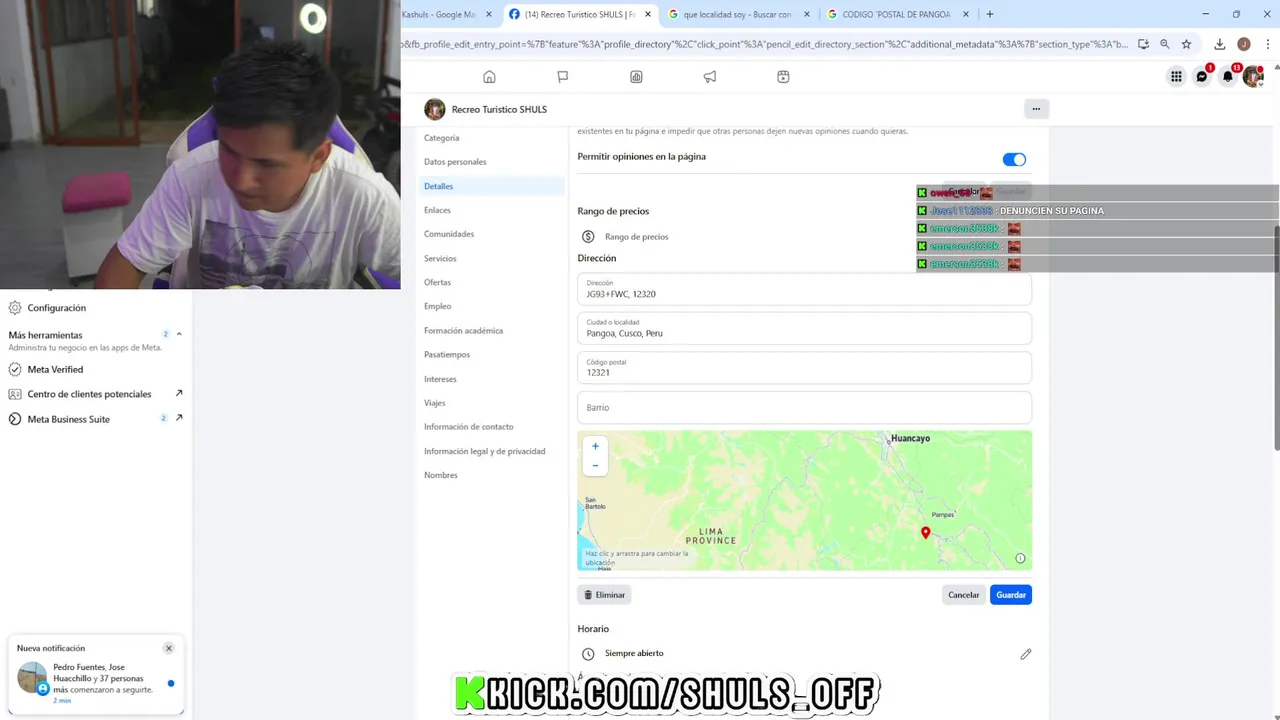1280x720 pixels.
Task: Click the Barrio input field
Action: [804, 407]
